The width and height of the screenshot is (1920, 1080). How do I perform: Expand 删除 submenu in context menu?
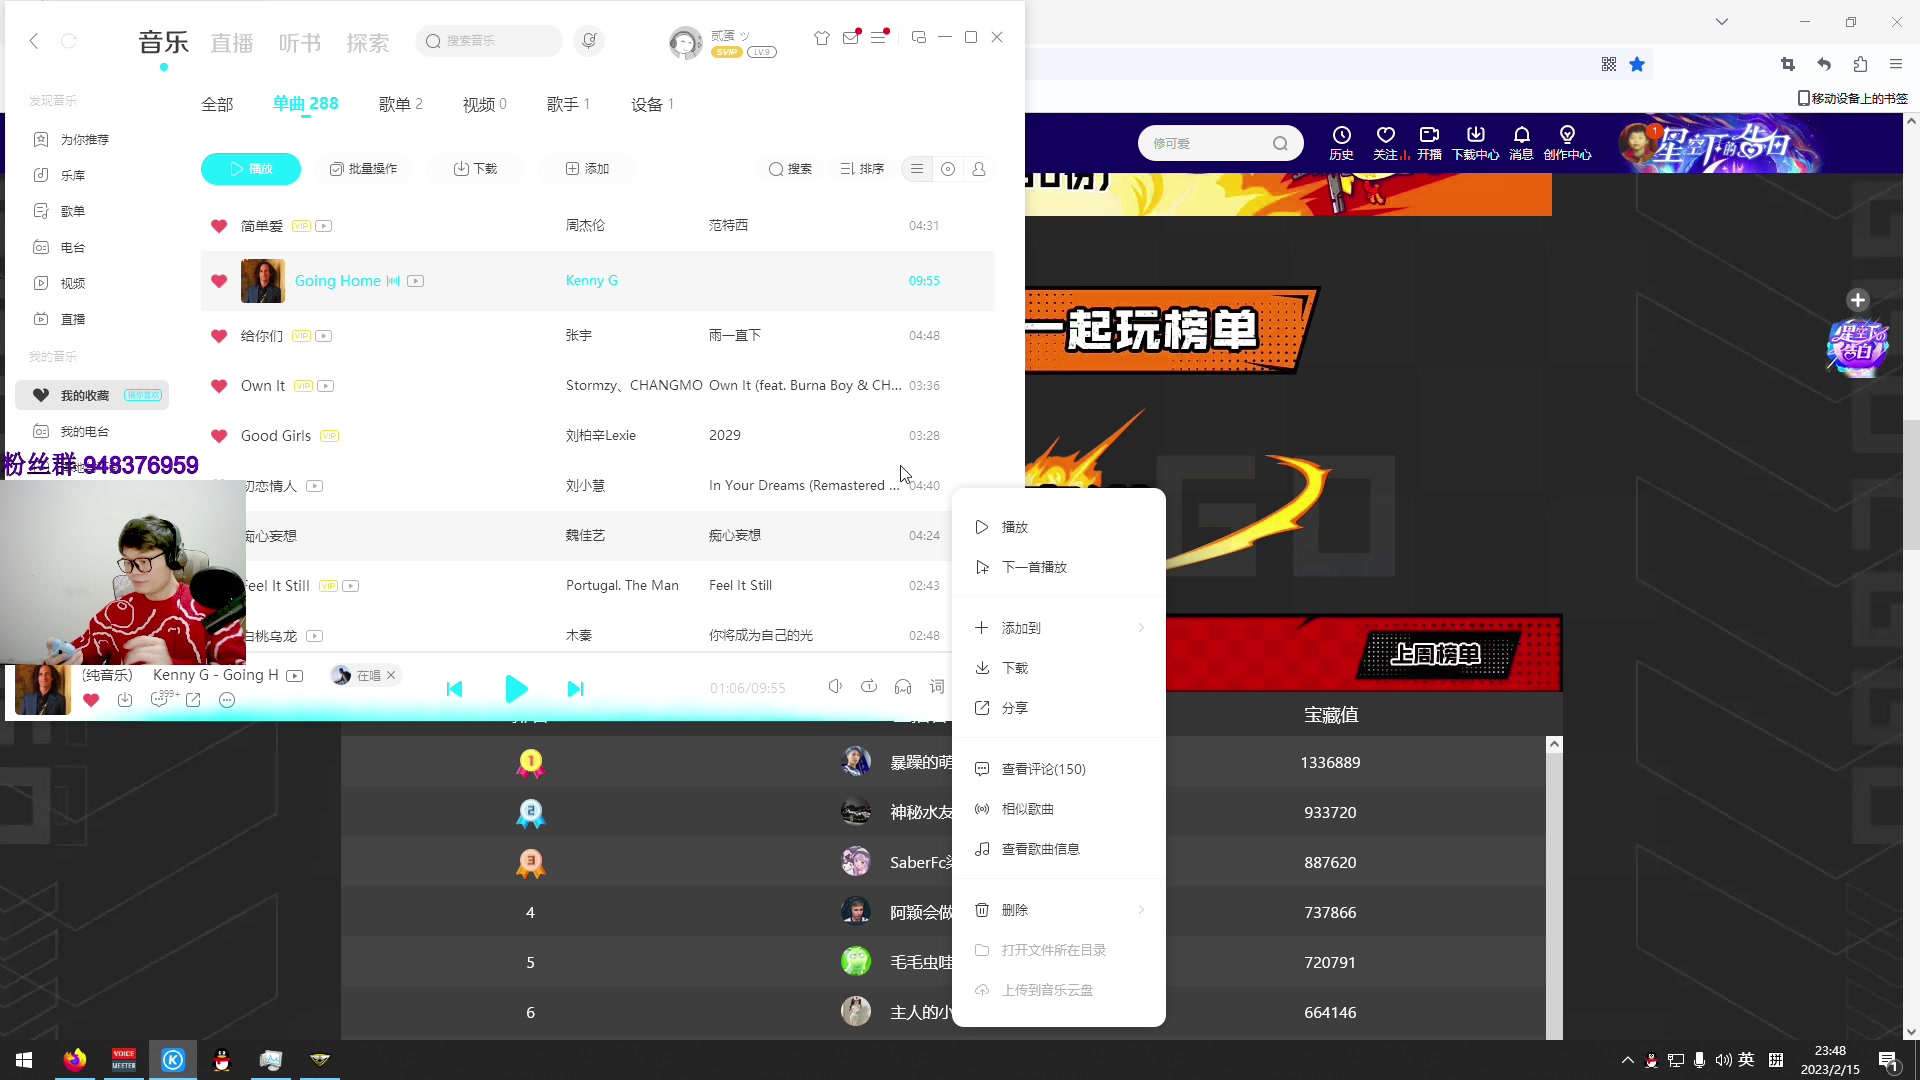coord(1059,910)
